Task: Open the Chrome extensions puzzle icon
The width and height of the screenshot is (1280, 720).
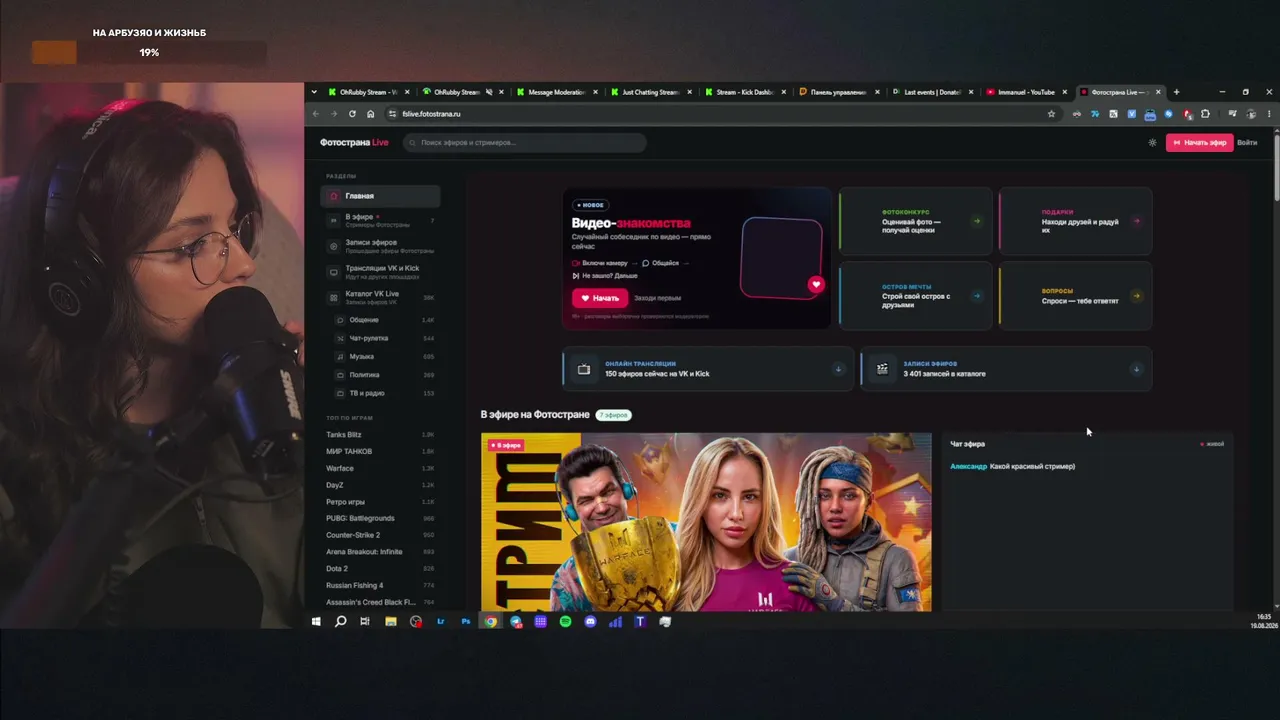Action: click(1205, 114)
